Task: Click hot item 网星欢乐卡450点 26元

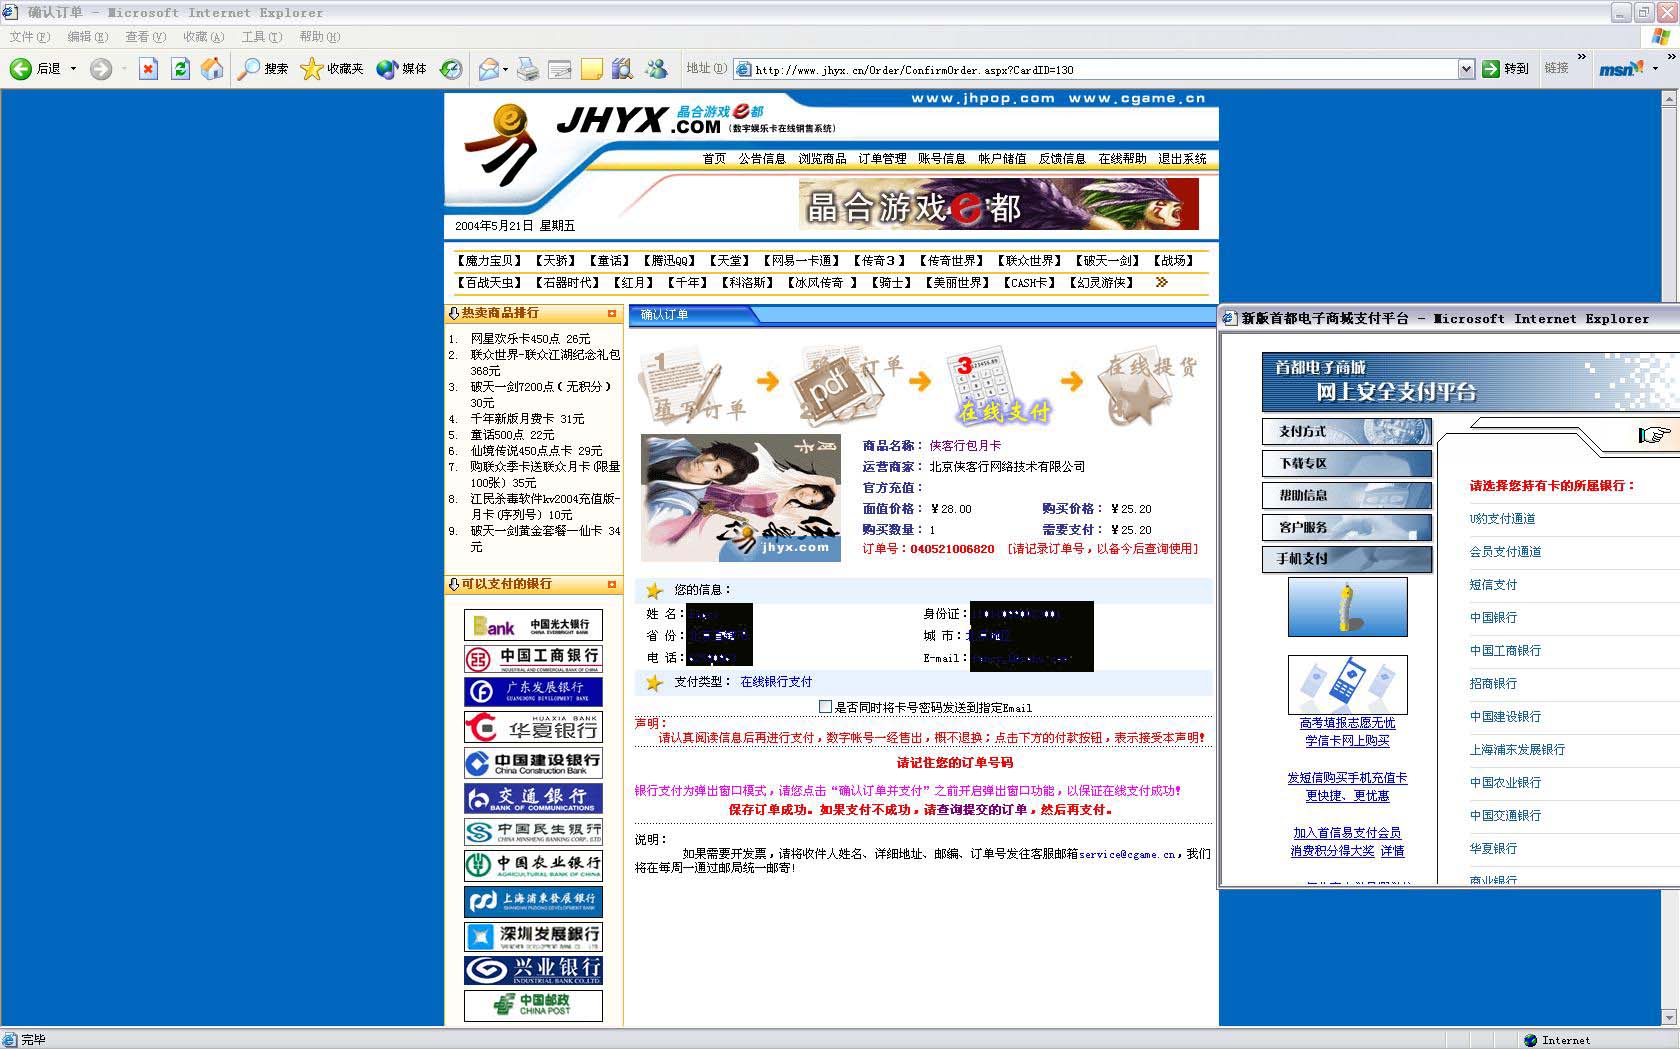Action: tap(530, 339)
